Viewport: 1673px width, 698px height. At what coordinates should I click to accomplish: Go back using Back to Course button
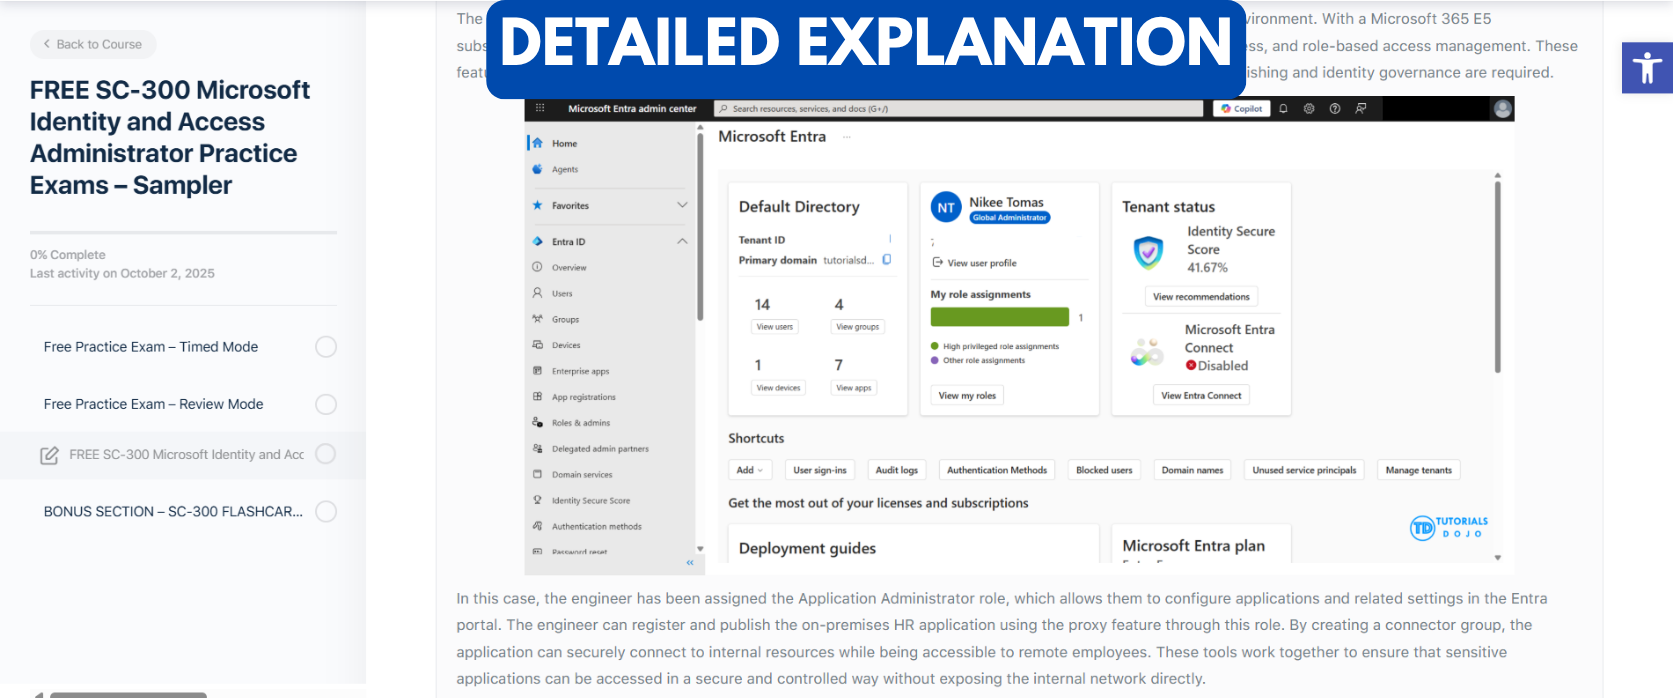pyautogui.click(x=93, y=44)
